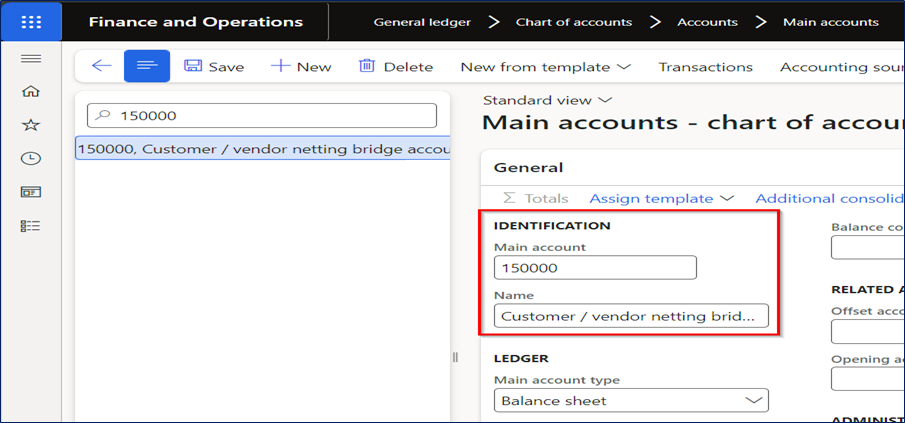Open Accounting source explorer menu item
905x423 pixels.
point(842,67)
